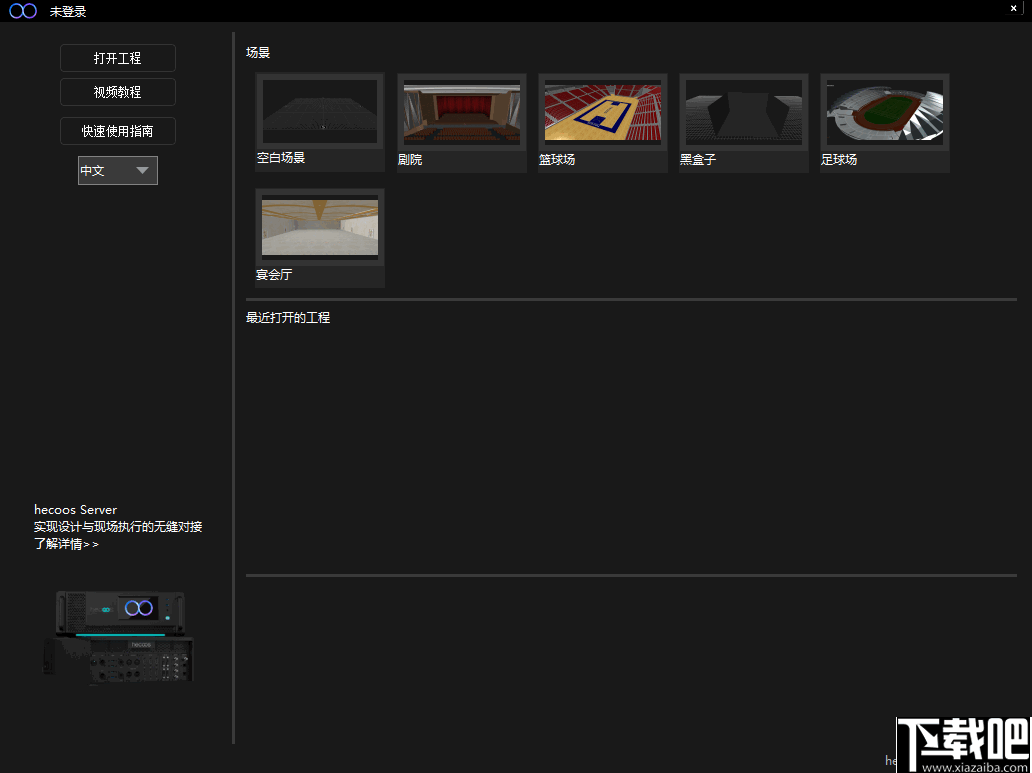Click the 了解详情>> learn more link
This screenshot has height=773, width=1032.
tap(66, 545)
